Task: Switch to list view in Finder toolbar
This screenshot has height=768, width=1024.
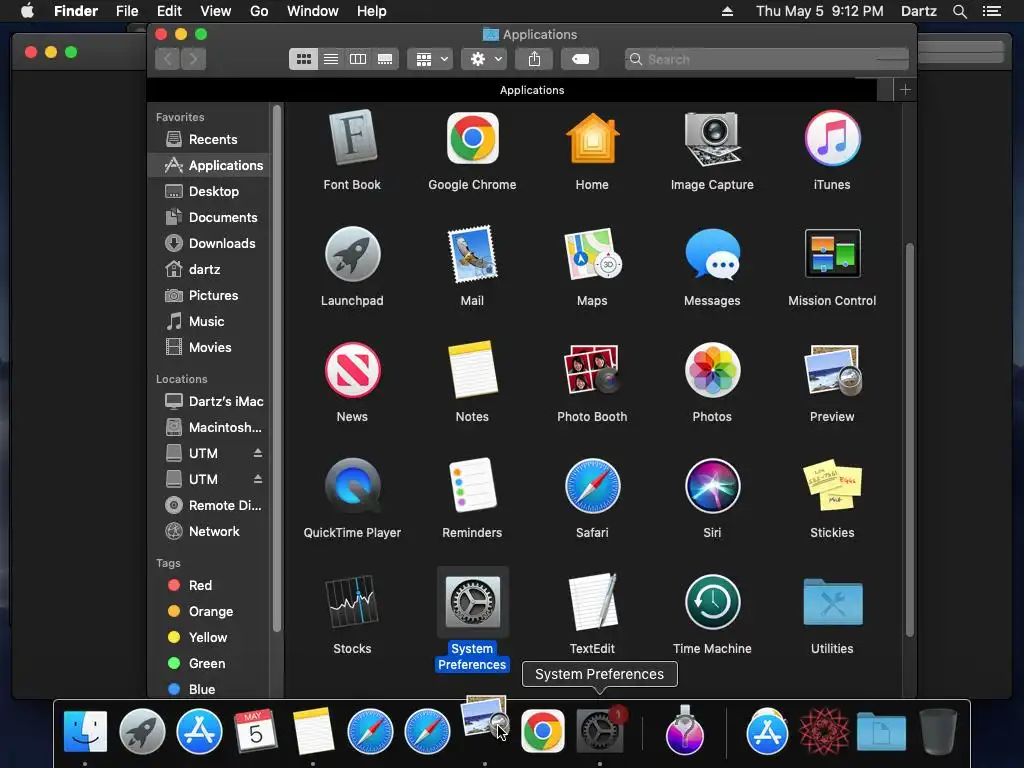Action: coord(331,59)
